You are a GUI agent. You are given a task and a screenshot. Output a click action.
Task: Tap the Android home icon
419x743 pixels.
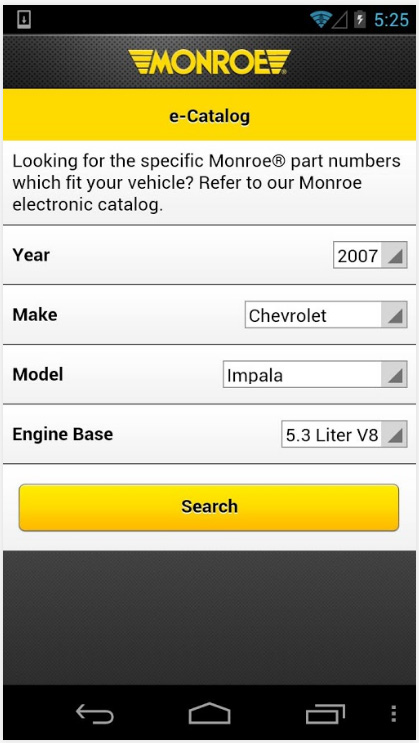pyautogui.click(x=210, y=714)
